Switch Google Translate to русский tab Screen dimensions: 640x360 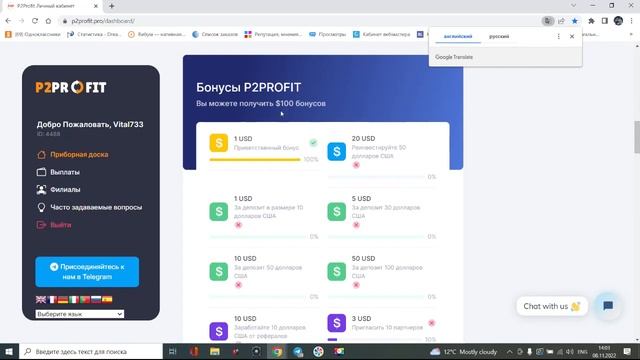click(499, 36)
